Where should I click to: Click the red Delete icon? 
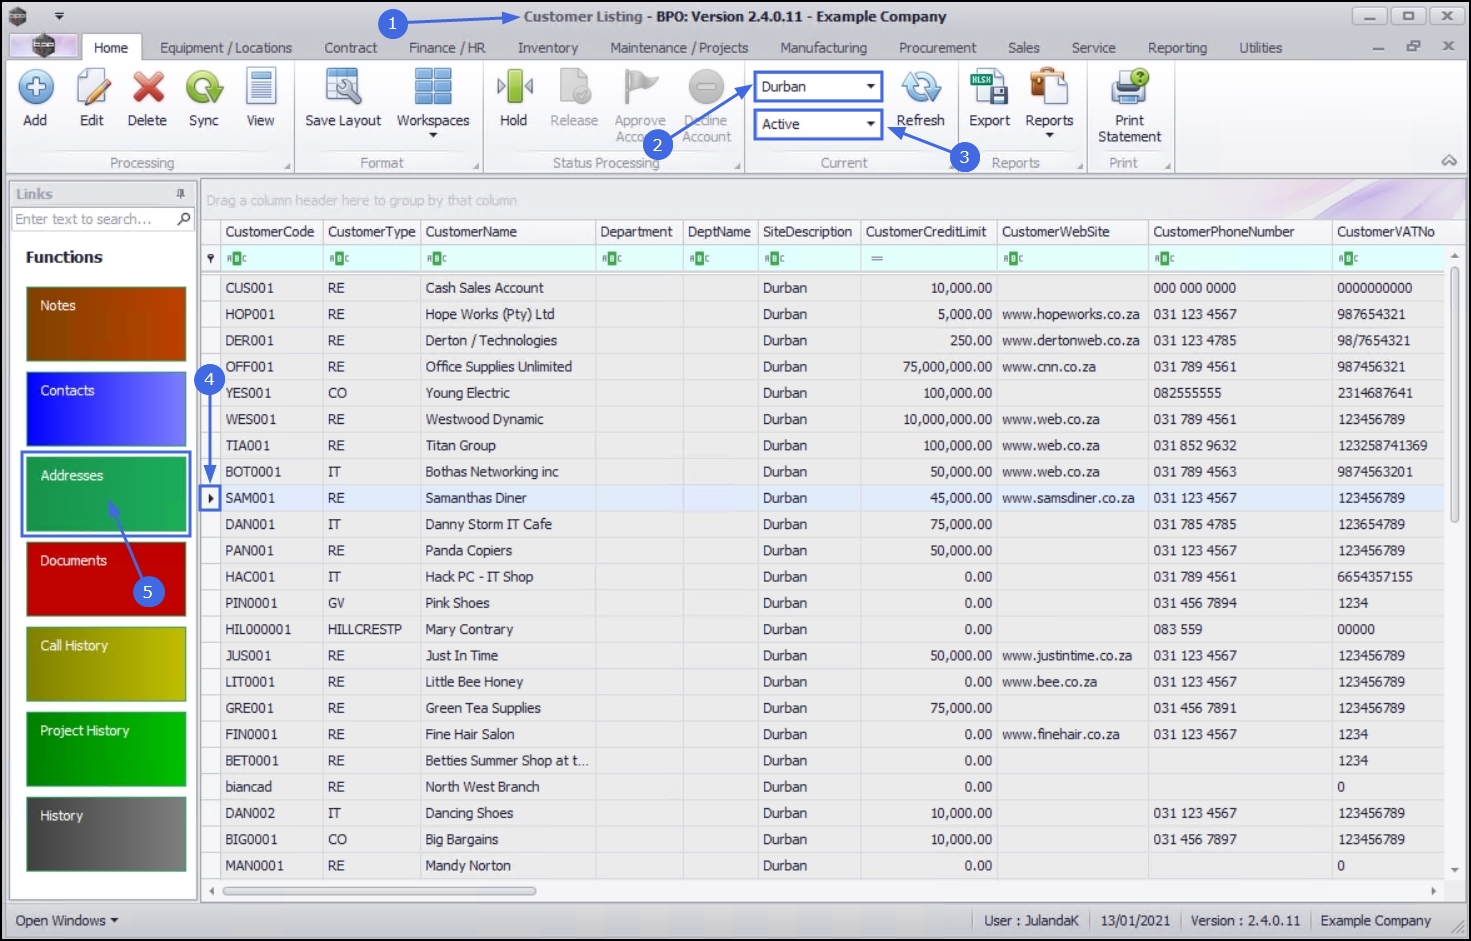(148, 88)
